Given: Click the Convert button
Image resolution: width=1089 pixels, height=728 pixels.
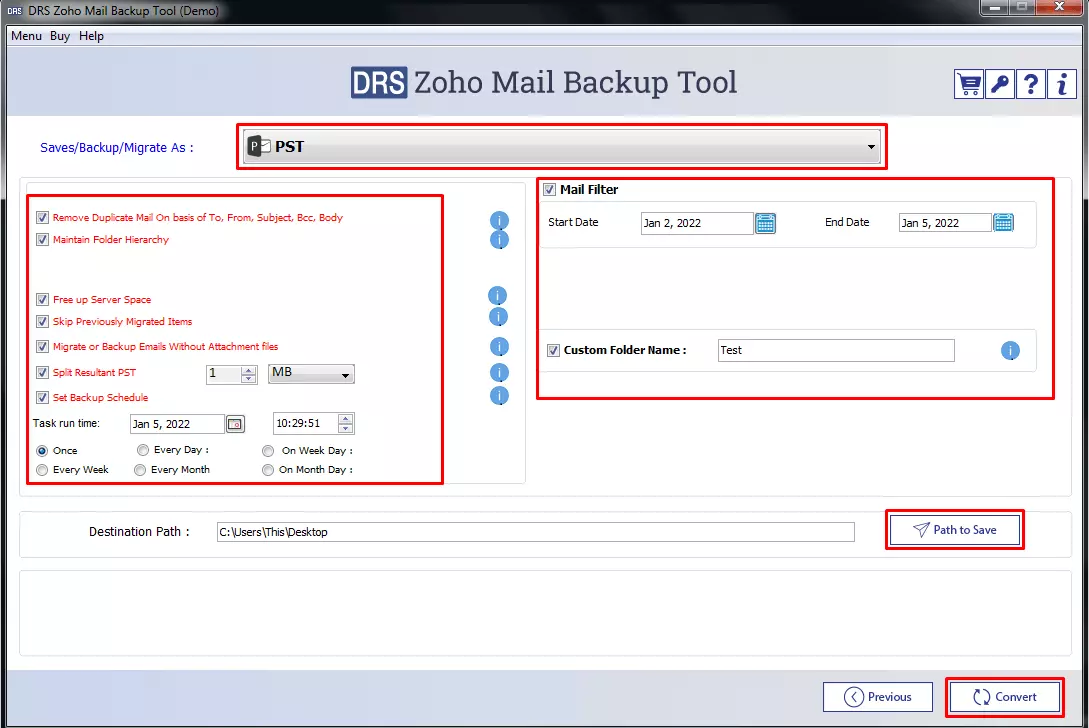Looking at the screenshot, I should (x=1004, y=697).
